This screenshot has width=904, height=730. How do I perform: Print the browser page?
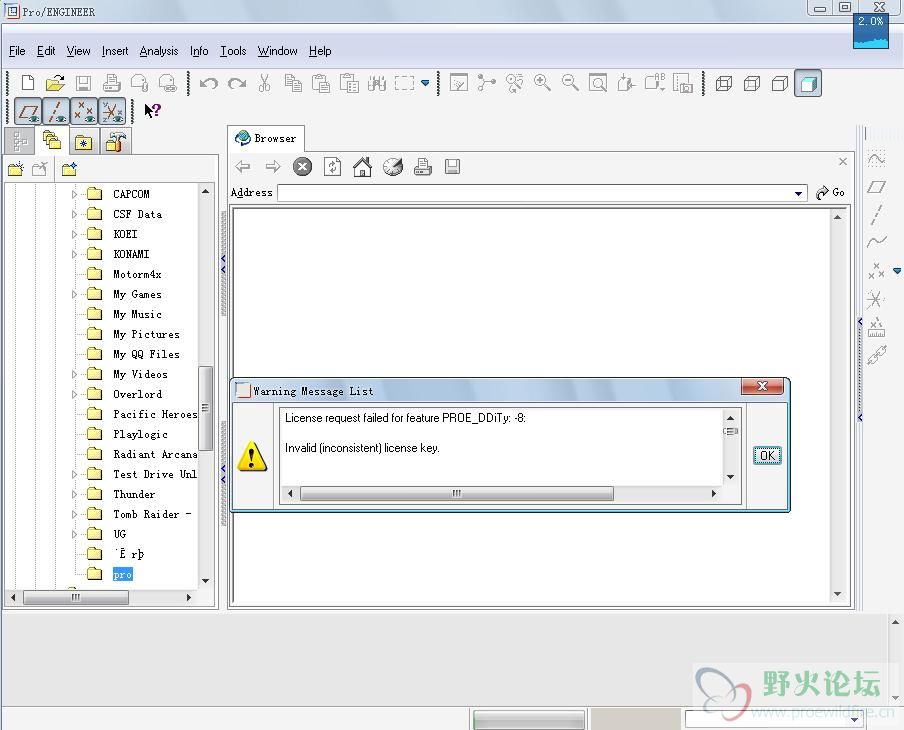pos(423,167)
